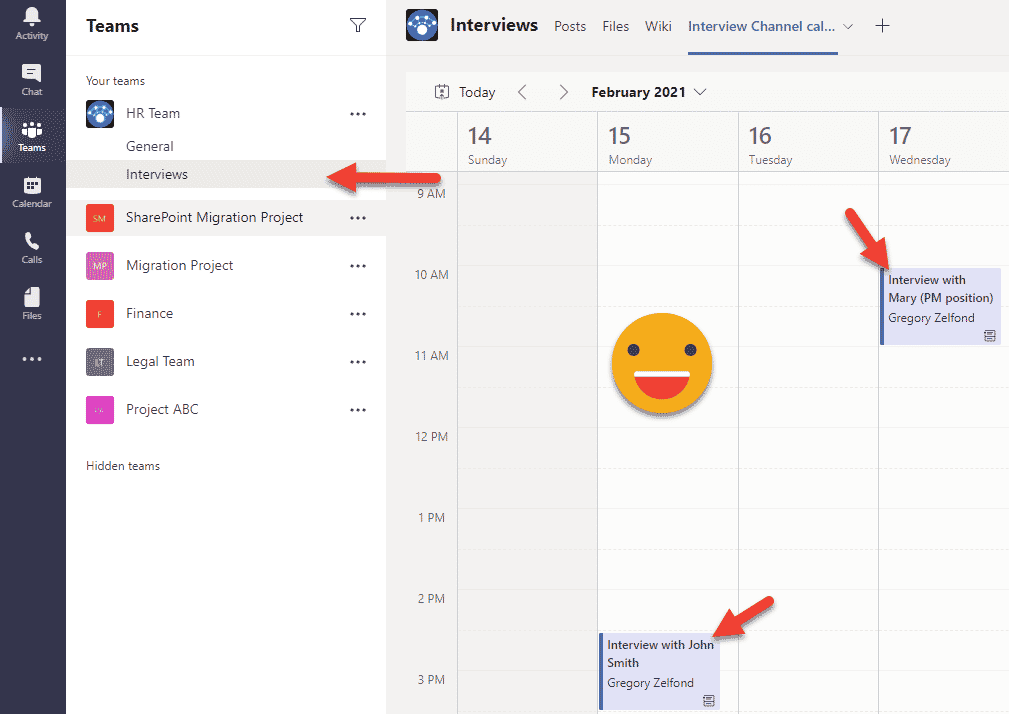Click the SharePoint Migration Project SM avatar
Viewport: 1009px width, 714px height.
100,218
